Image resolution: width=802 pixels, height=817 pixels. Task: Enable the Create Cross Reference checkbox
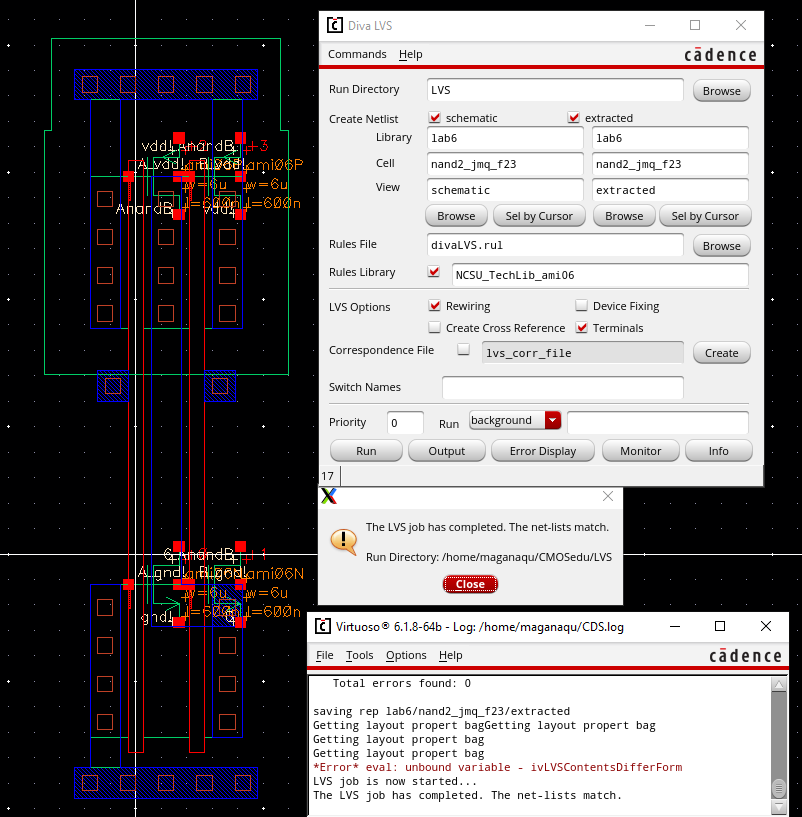(x=434, y=328)
